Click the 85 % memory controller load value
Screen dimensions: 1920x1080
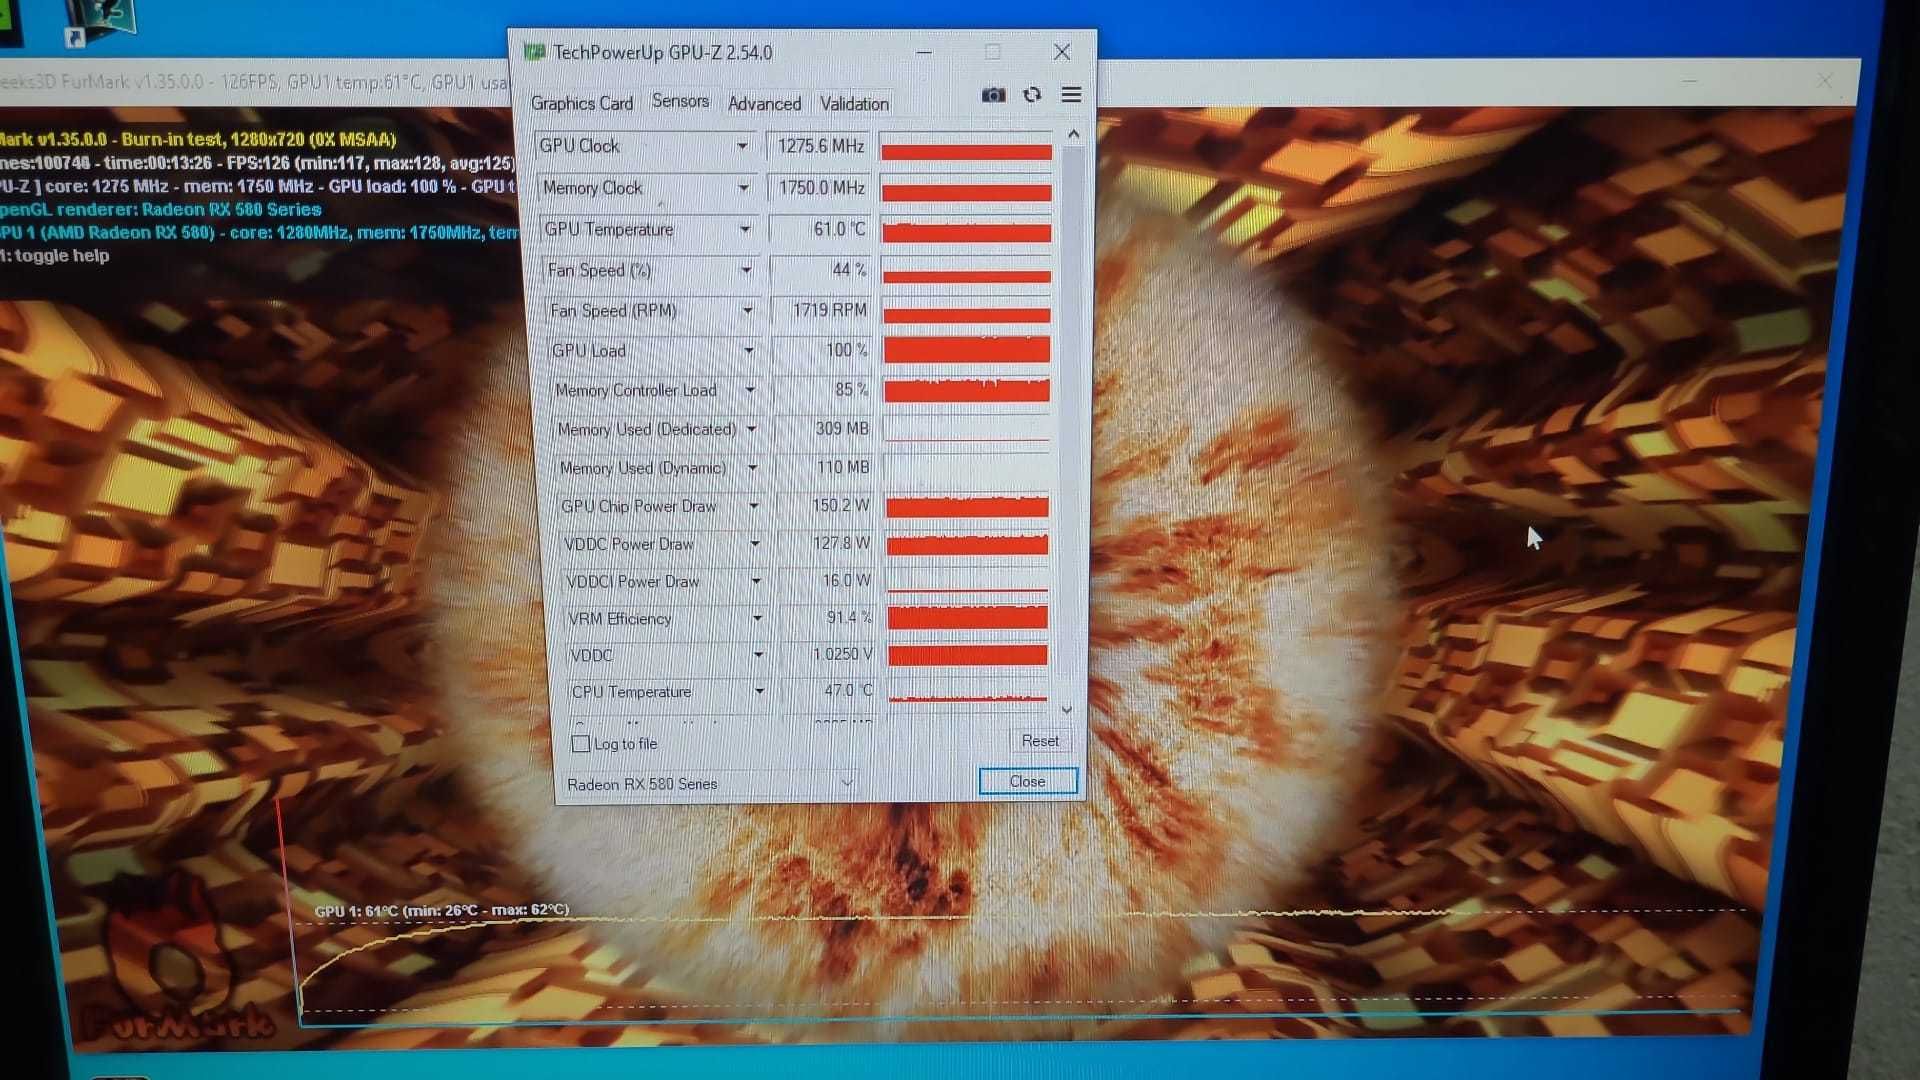pyautogui.click(x=850, y=389)
